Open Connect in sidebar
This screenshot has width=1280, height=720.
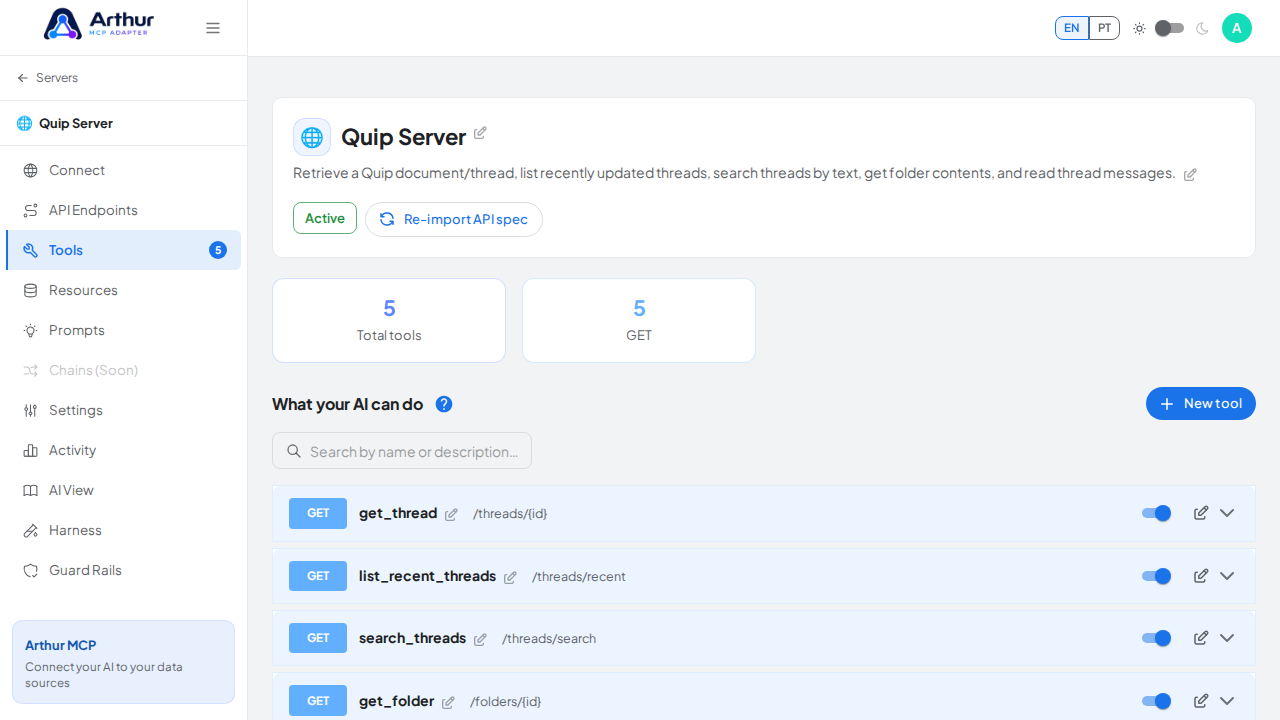click(x=123, y=170)
